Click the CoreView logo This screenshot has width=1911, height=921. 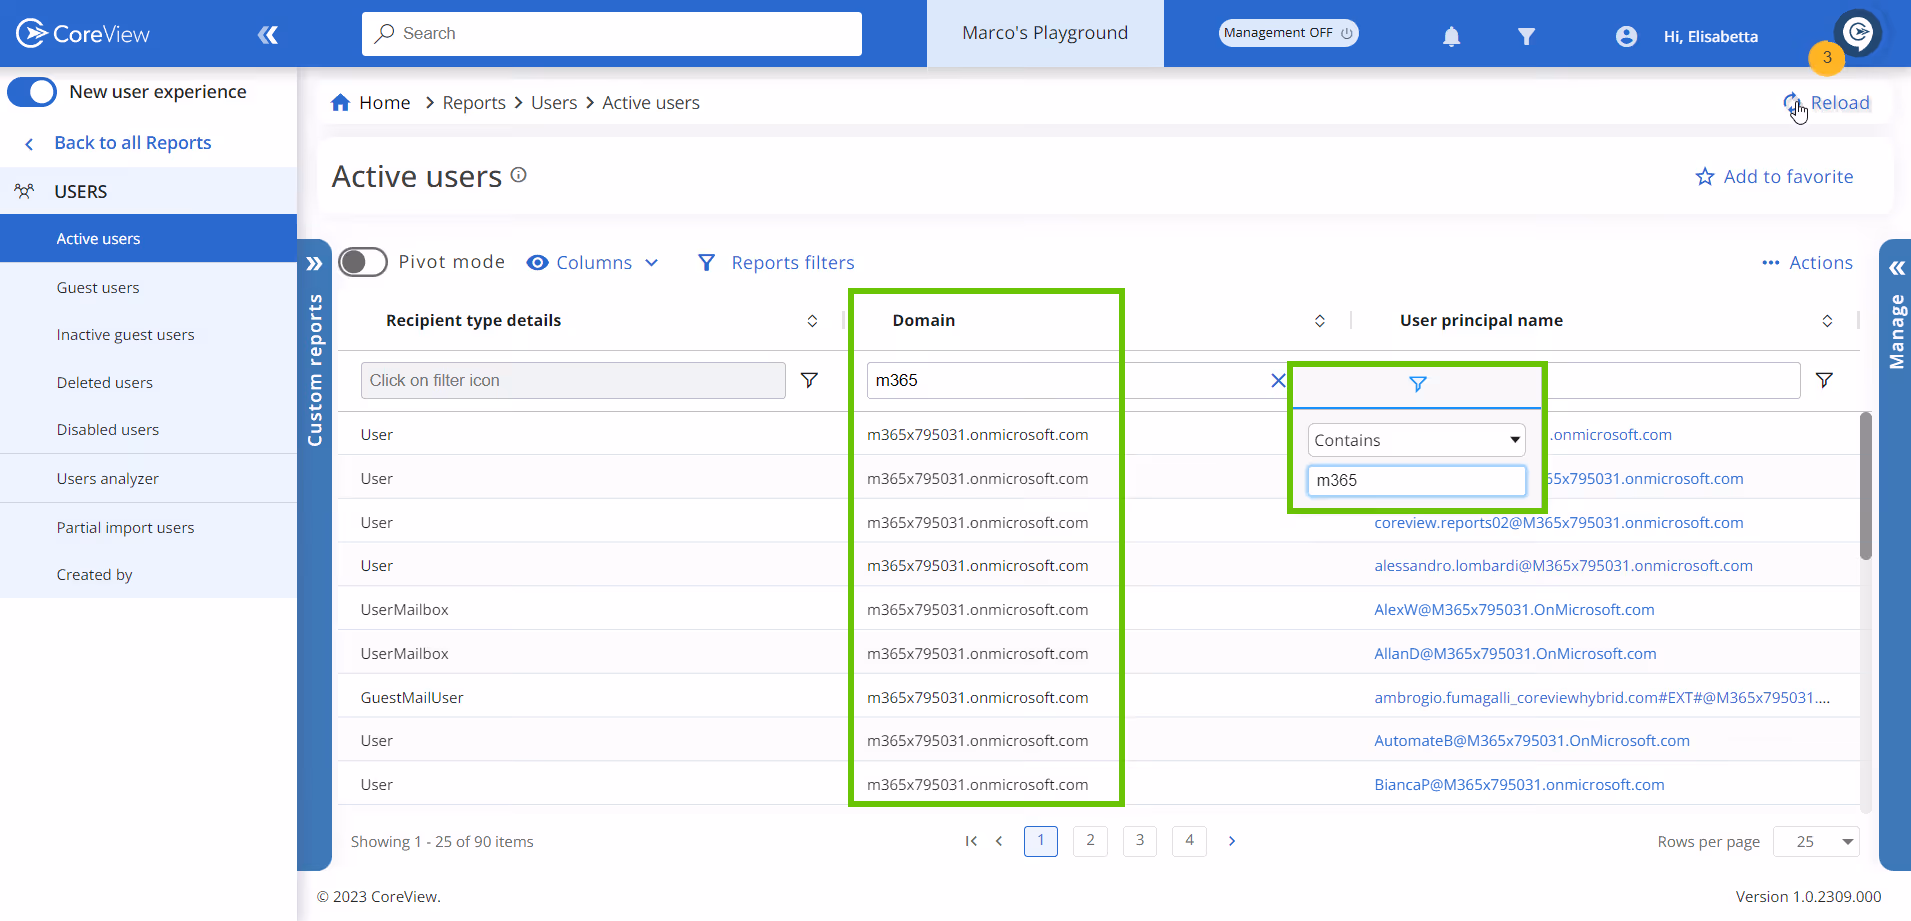(x=83, y=34)
